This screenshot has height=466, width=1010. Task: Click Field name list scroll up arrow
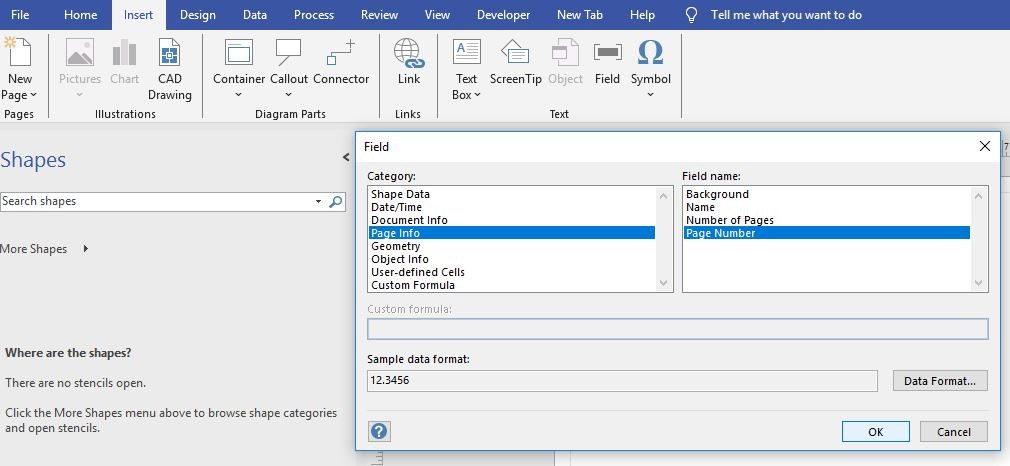(x=979, y=195)
